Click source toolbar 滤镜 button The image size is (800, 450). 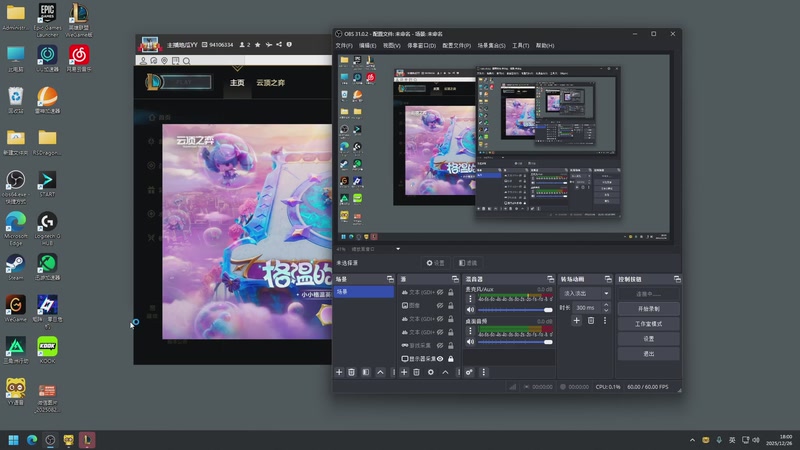point(468,263)
